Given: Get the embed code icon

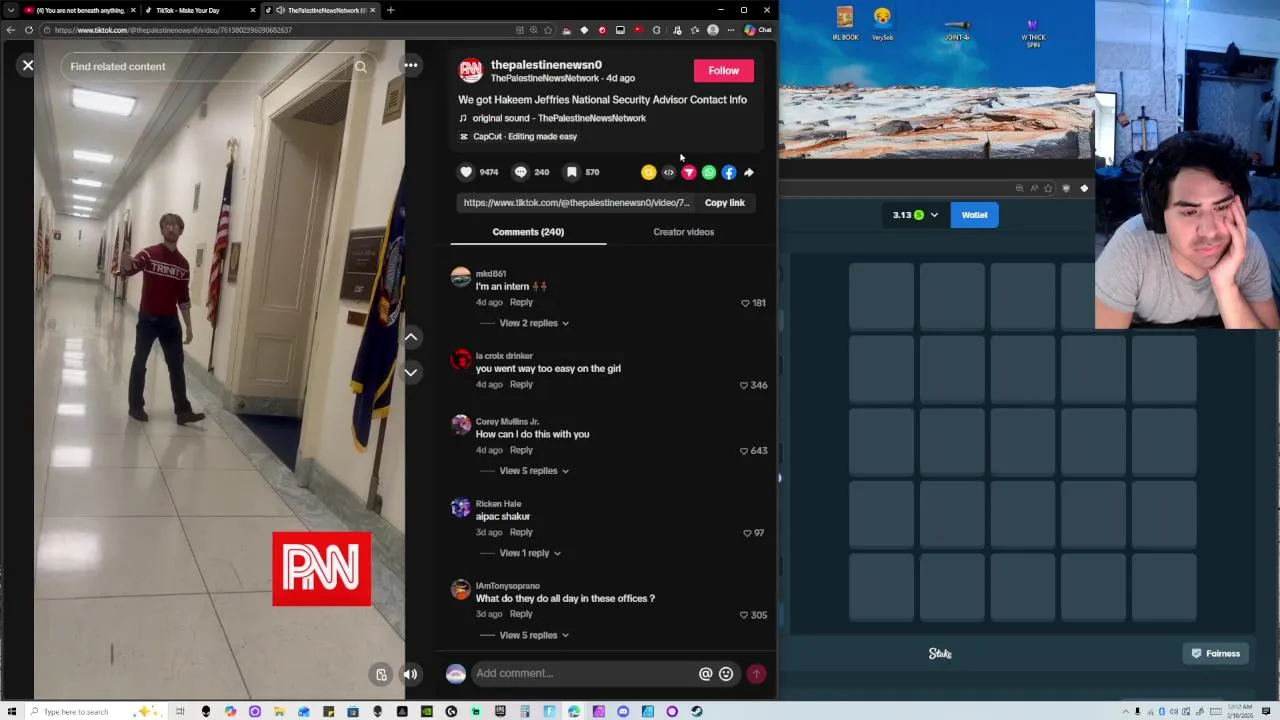Looking at the screenshot, I should pos(668,172).
